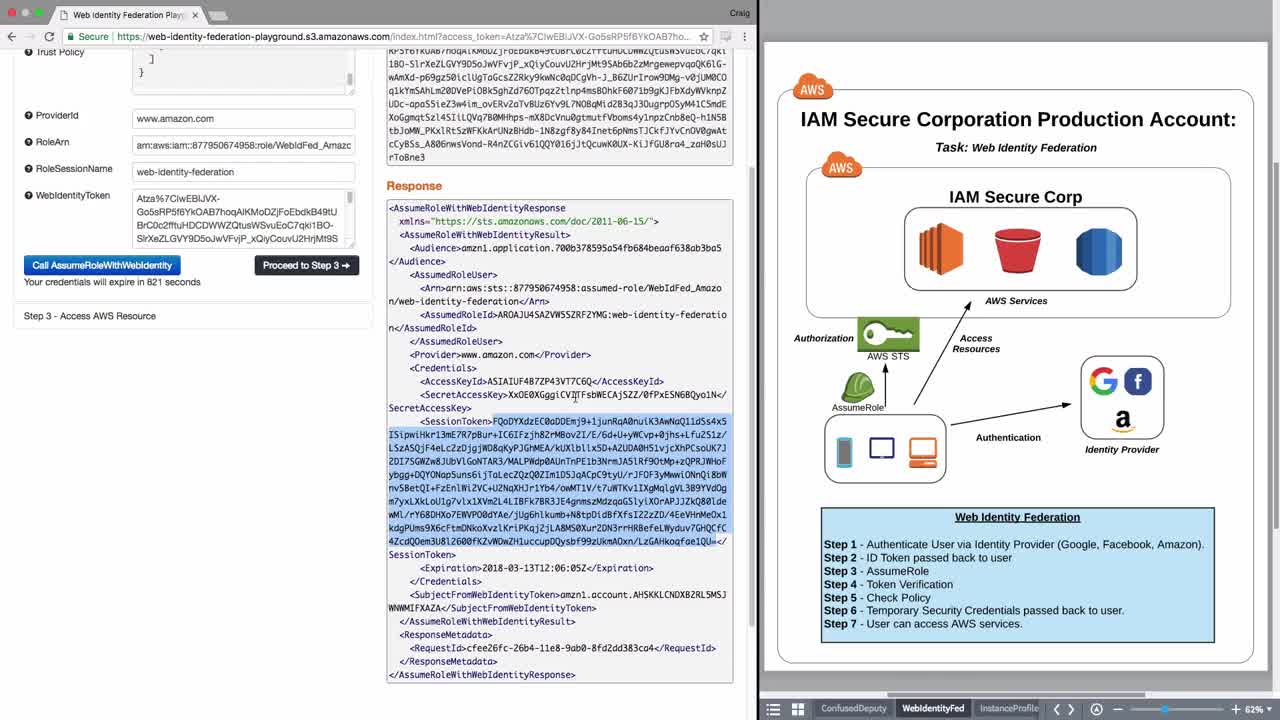Click the tablet device icon in diagram
1280x720 pixels.
[x=882, y=448]
